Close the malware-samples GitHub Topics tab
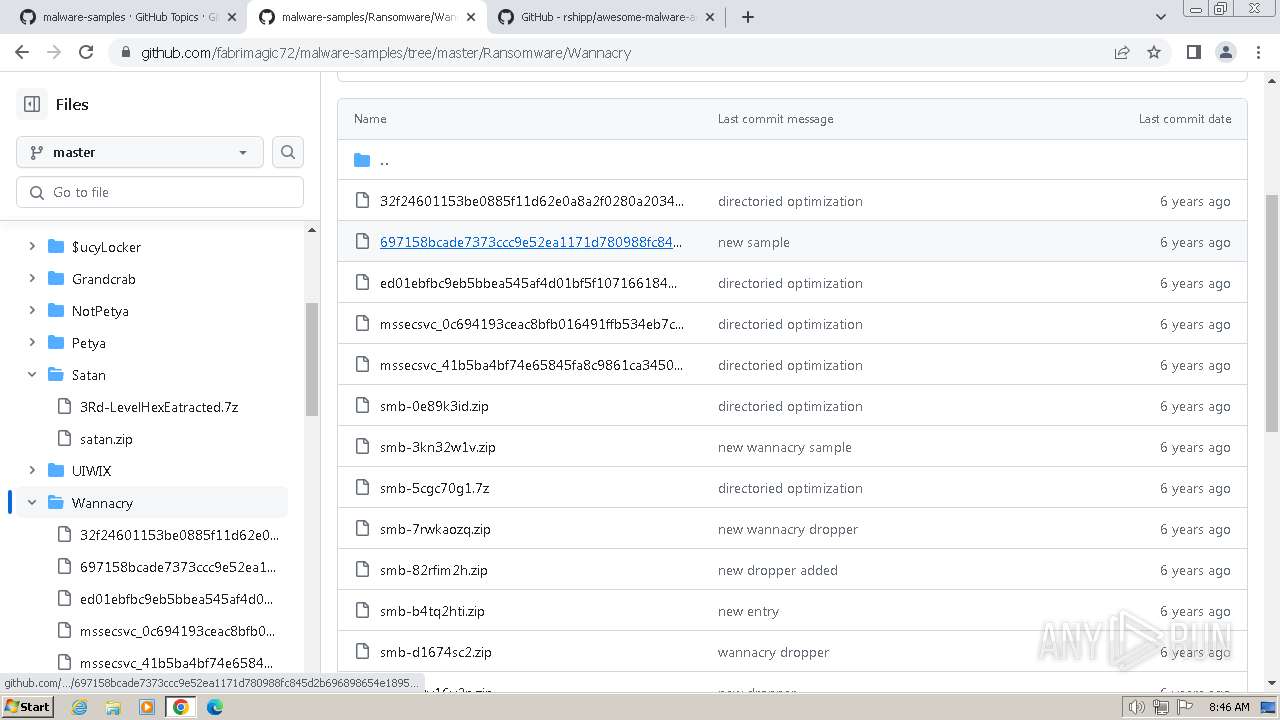Image resolution: width=1280 pixels, height=720 pixels. (x=232, y=17)
